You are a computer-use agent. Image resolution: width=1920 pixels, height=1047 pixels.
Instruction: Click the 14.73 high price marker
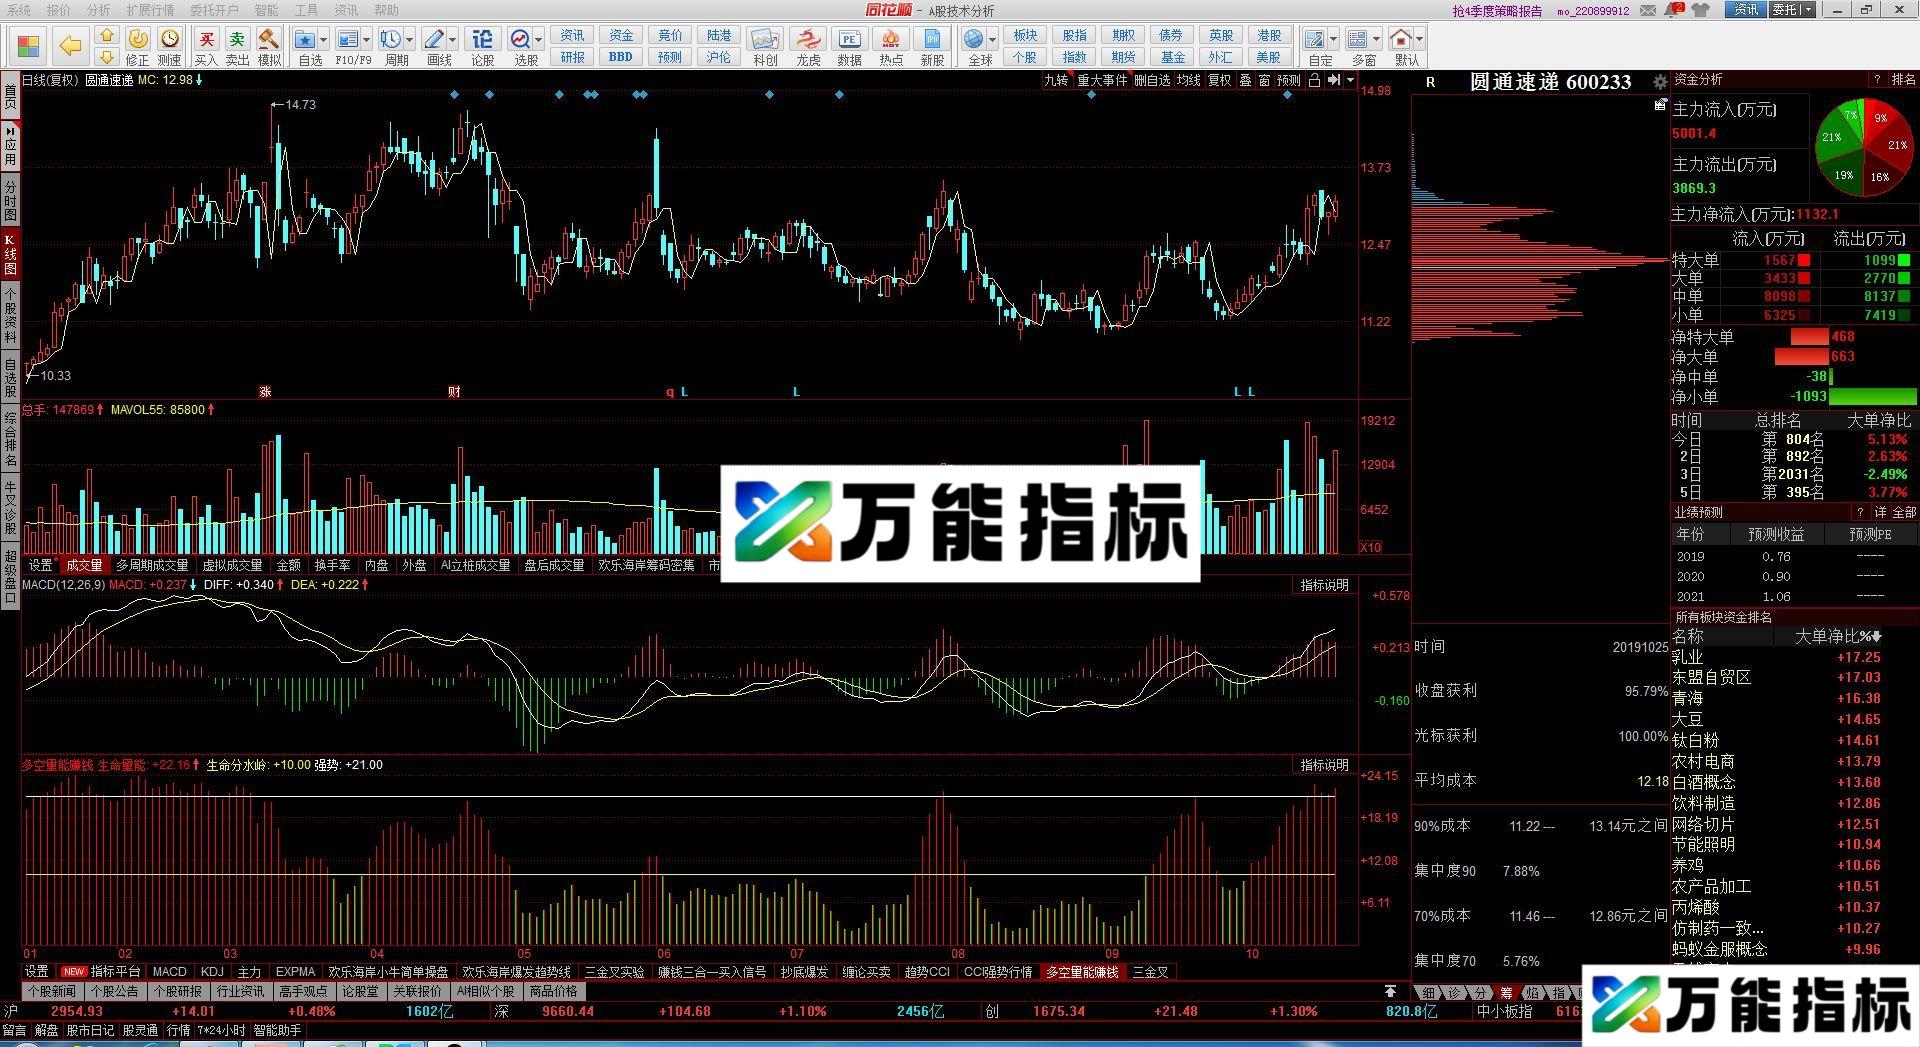tap(300, 105)
